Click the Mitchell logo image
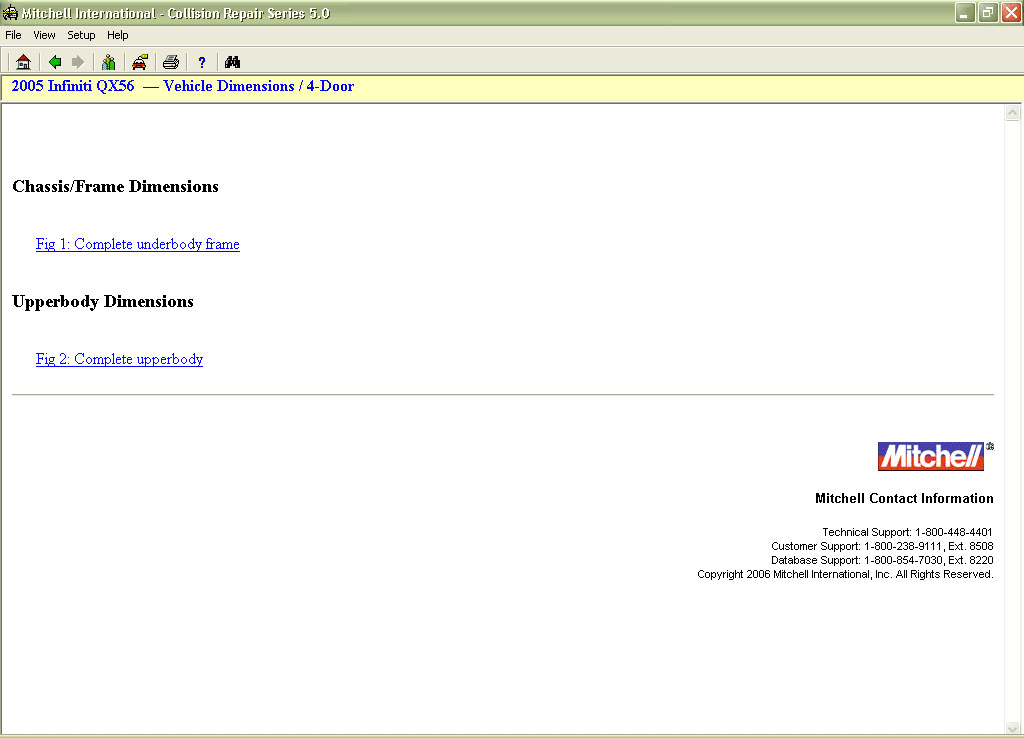 931,456
